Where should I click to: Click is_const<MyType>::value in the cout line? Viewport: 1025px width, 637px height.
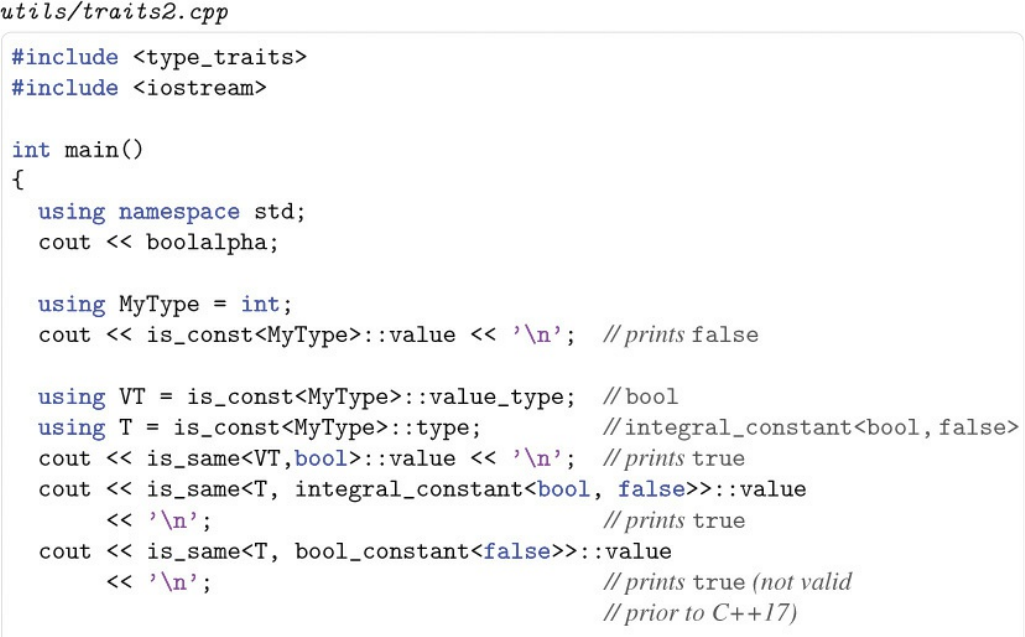coord(301,335)
